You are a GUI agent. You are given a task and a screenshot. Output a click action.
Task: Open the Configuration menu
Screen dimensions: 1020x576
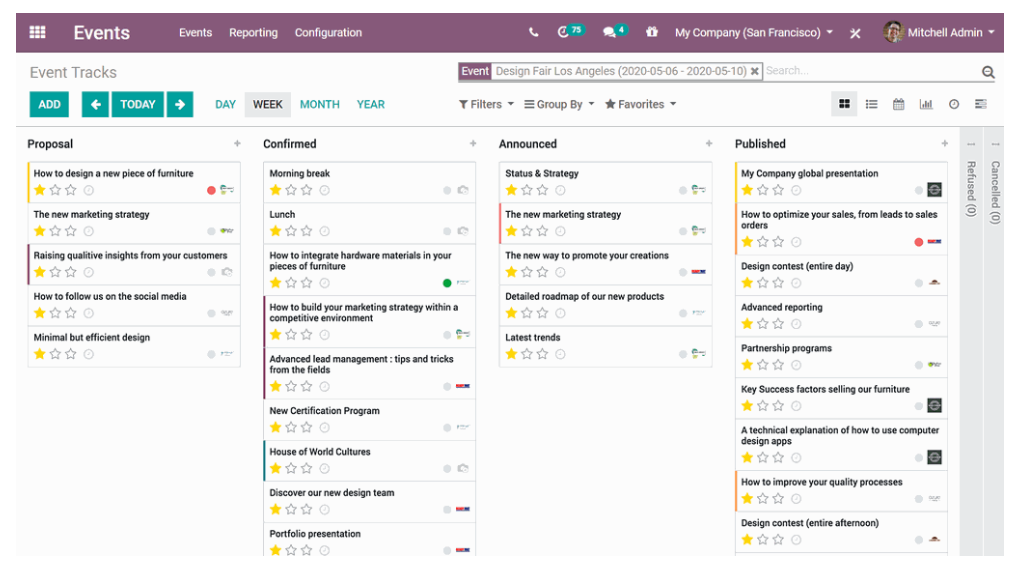(328, 32)
